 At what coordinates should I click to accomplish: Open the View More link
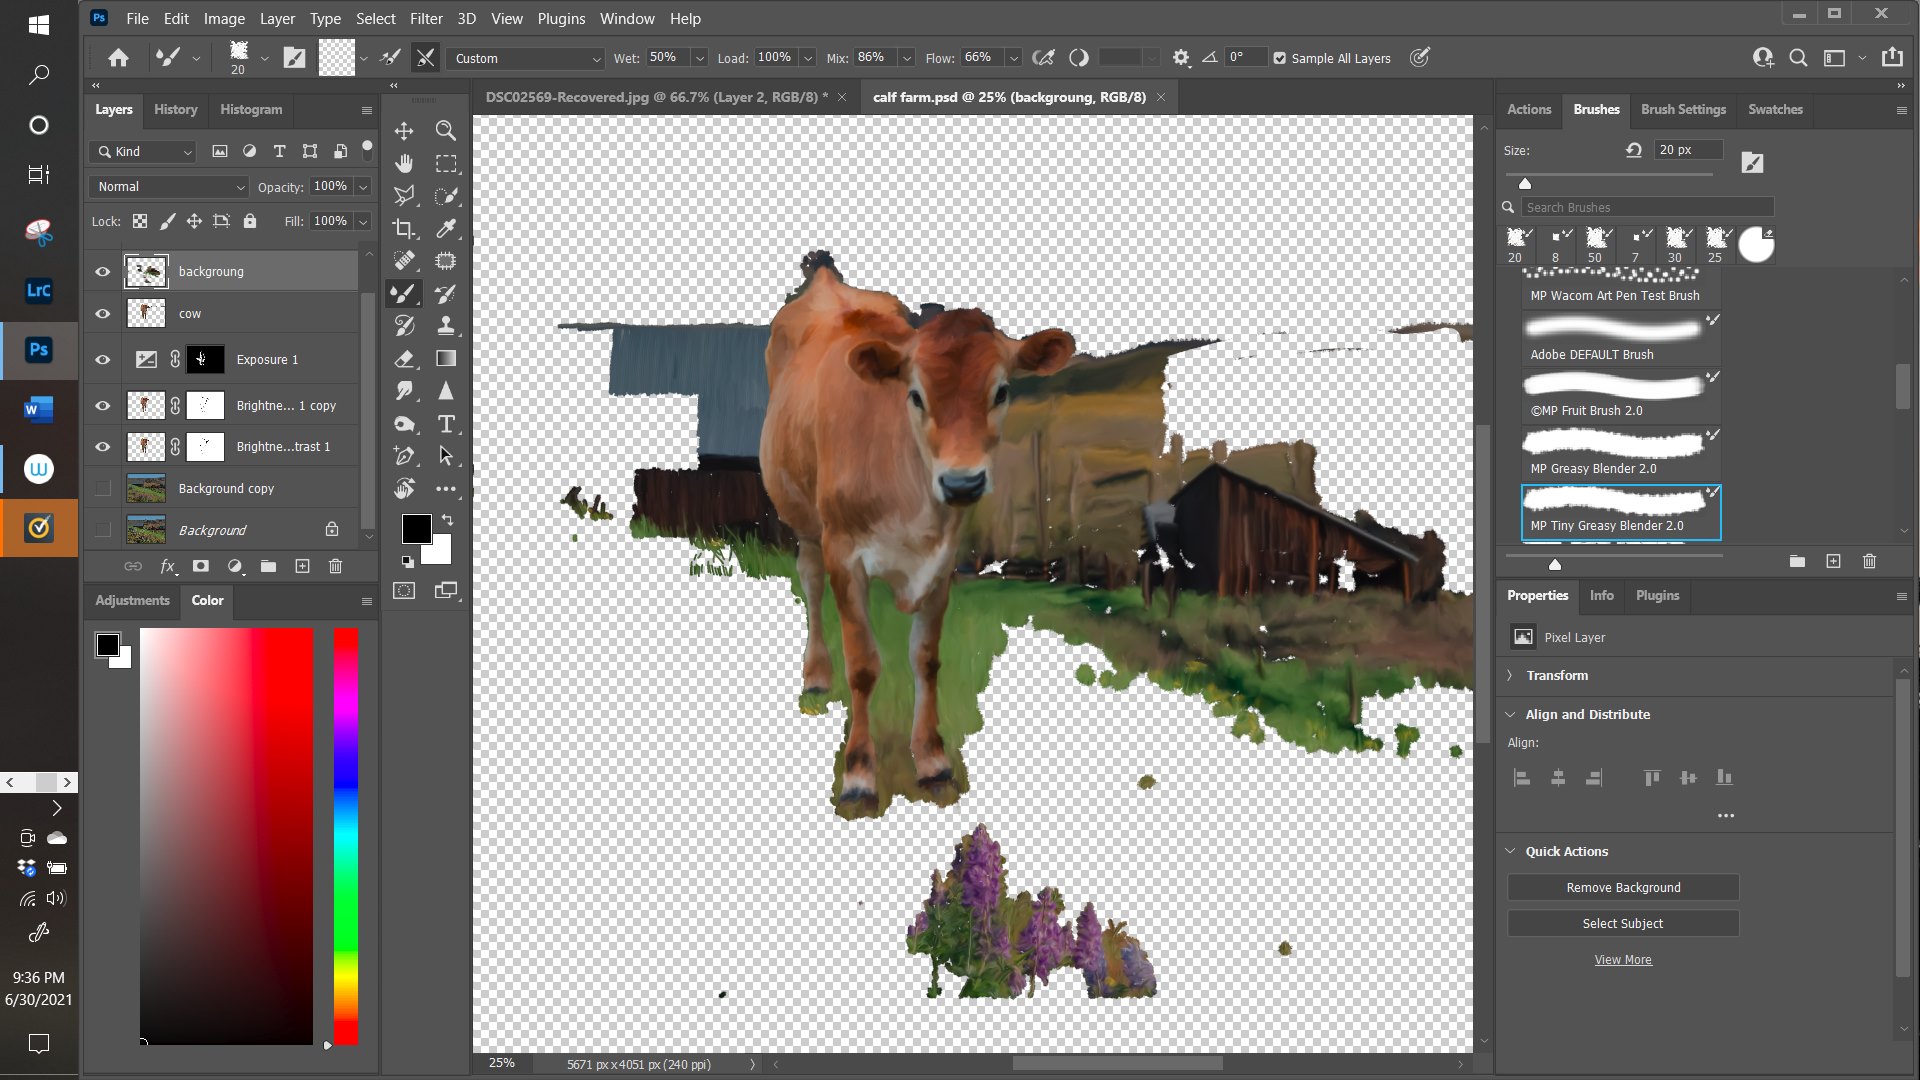point(1622,960)
